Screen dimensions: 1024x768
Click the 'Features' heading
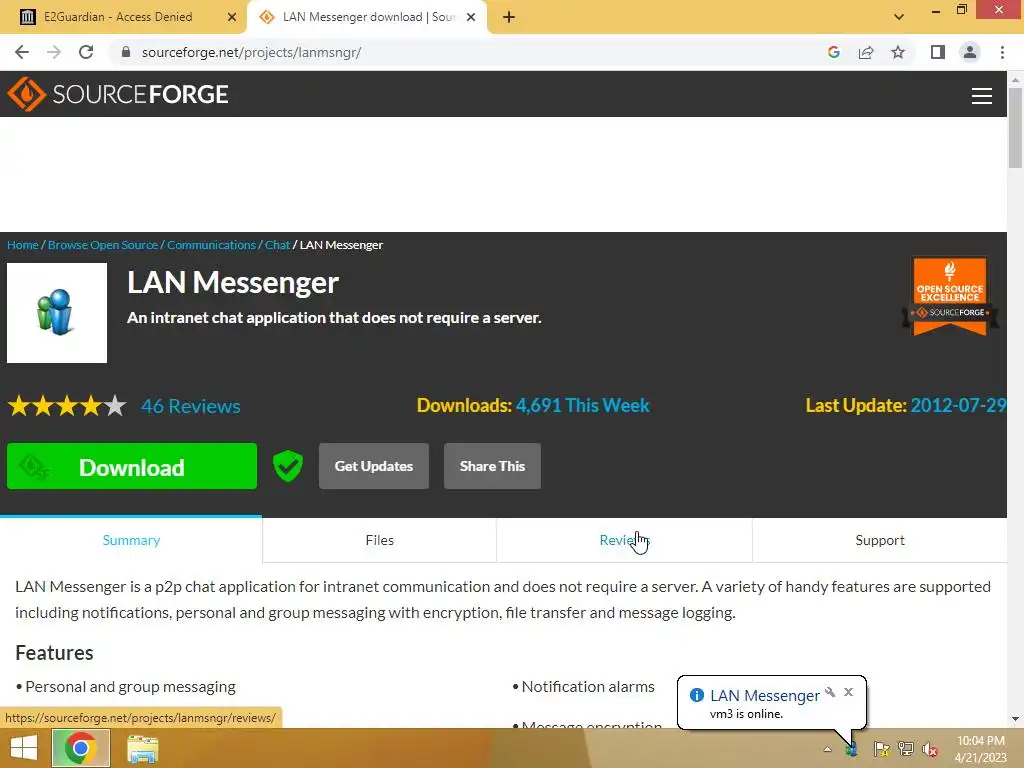[x=54, y=653]
